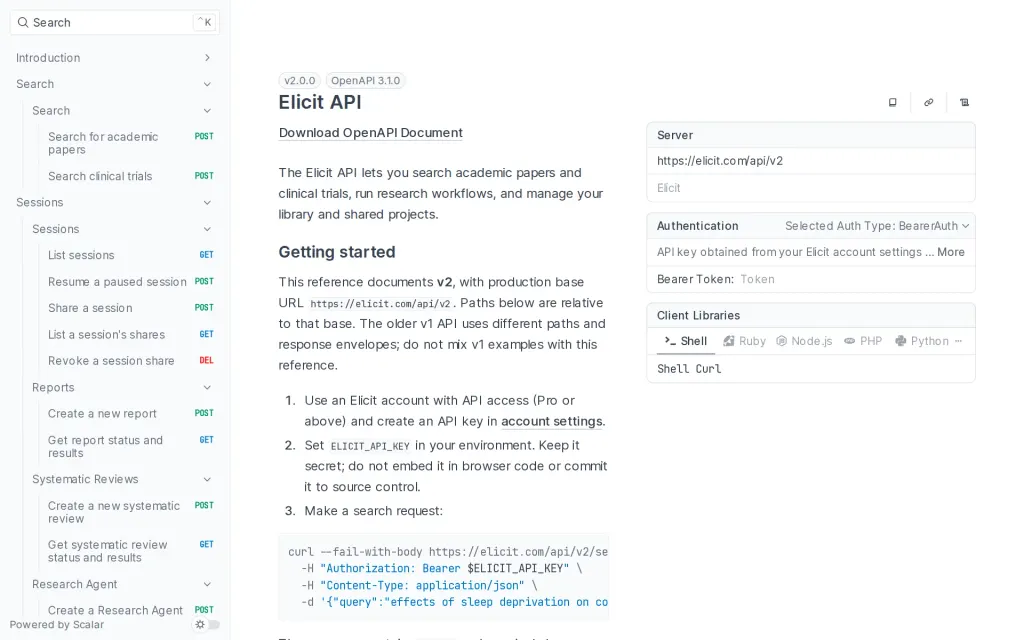Click the OpenAPI 3.1.0 badge
The image size is (1024, 640).
tap(365, 81)
